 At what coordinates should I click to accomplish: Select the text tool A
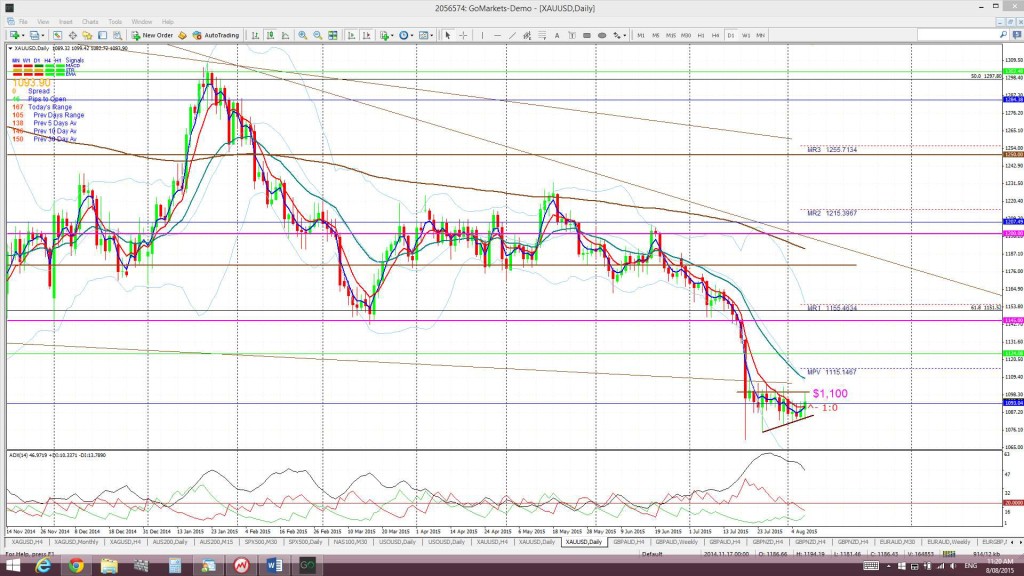tap(557, 35)
